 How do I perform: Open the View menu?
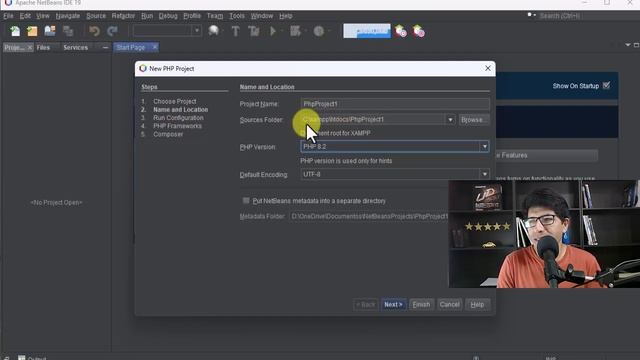click(x=42, y=16)
